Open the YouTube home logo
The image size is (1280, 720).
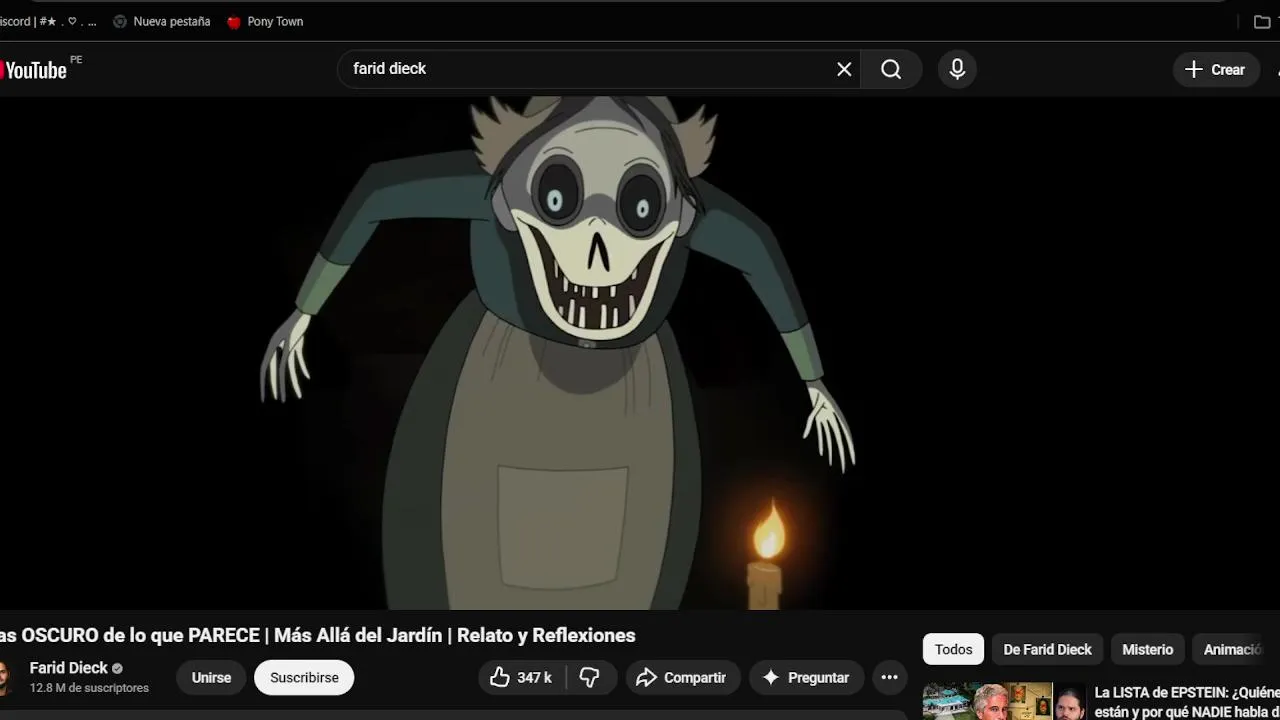coord(33,69)
